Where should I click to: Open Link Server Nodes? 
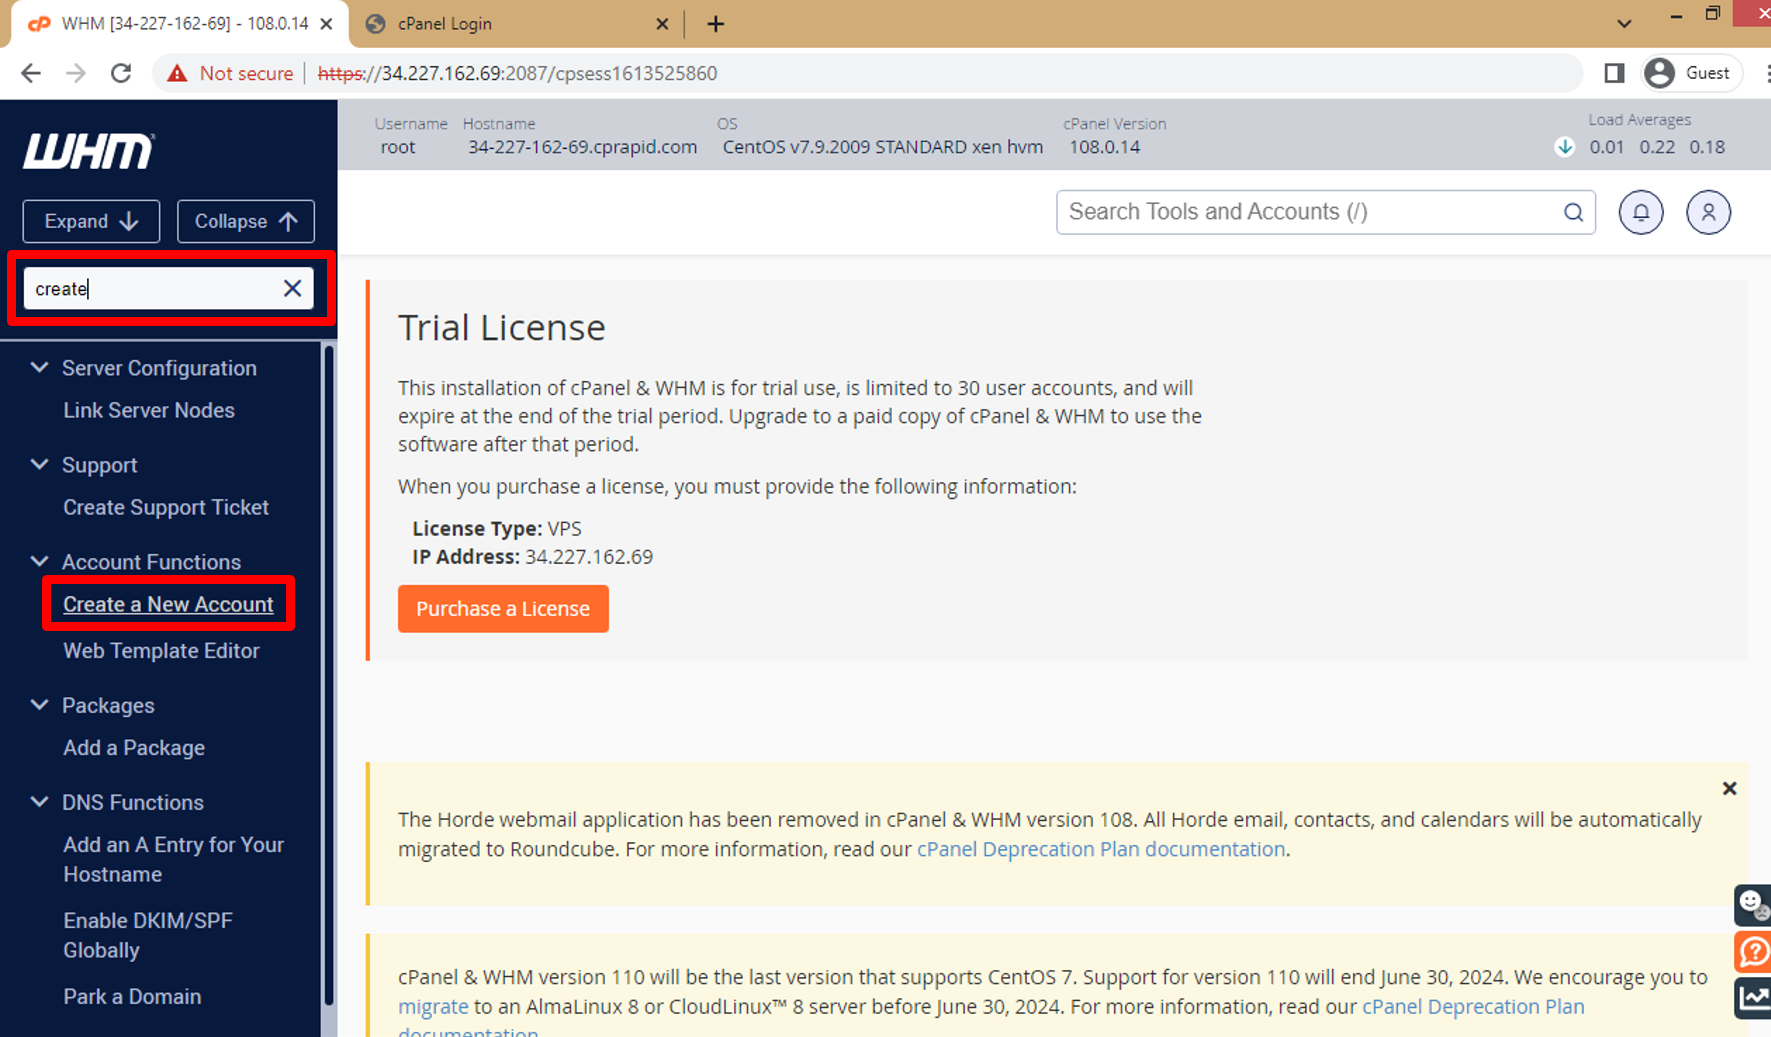(x=149, y=410)
